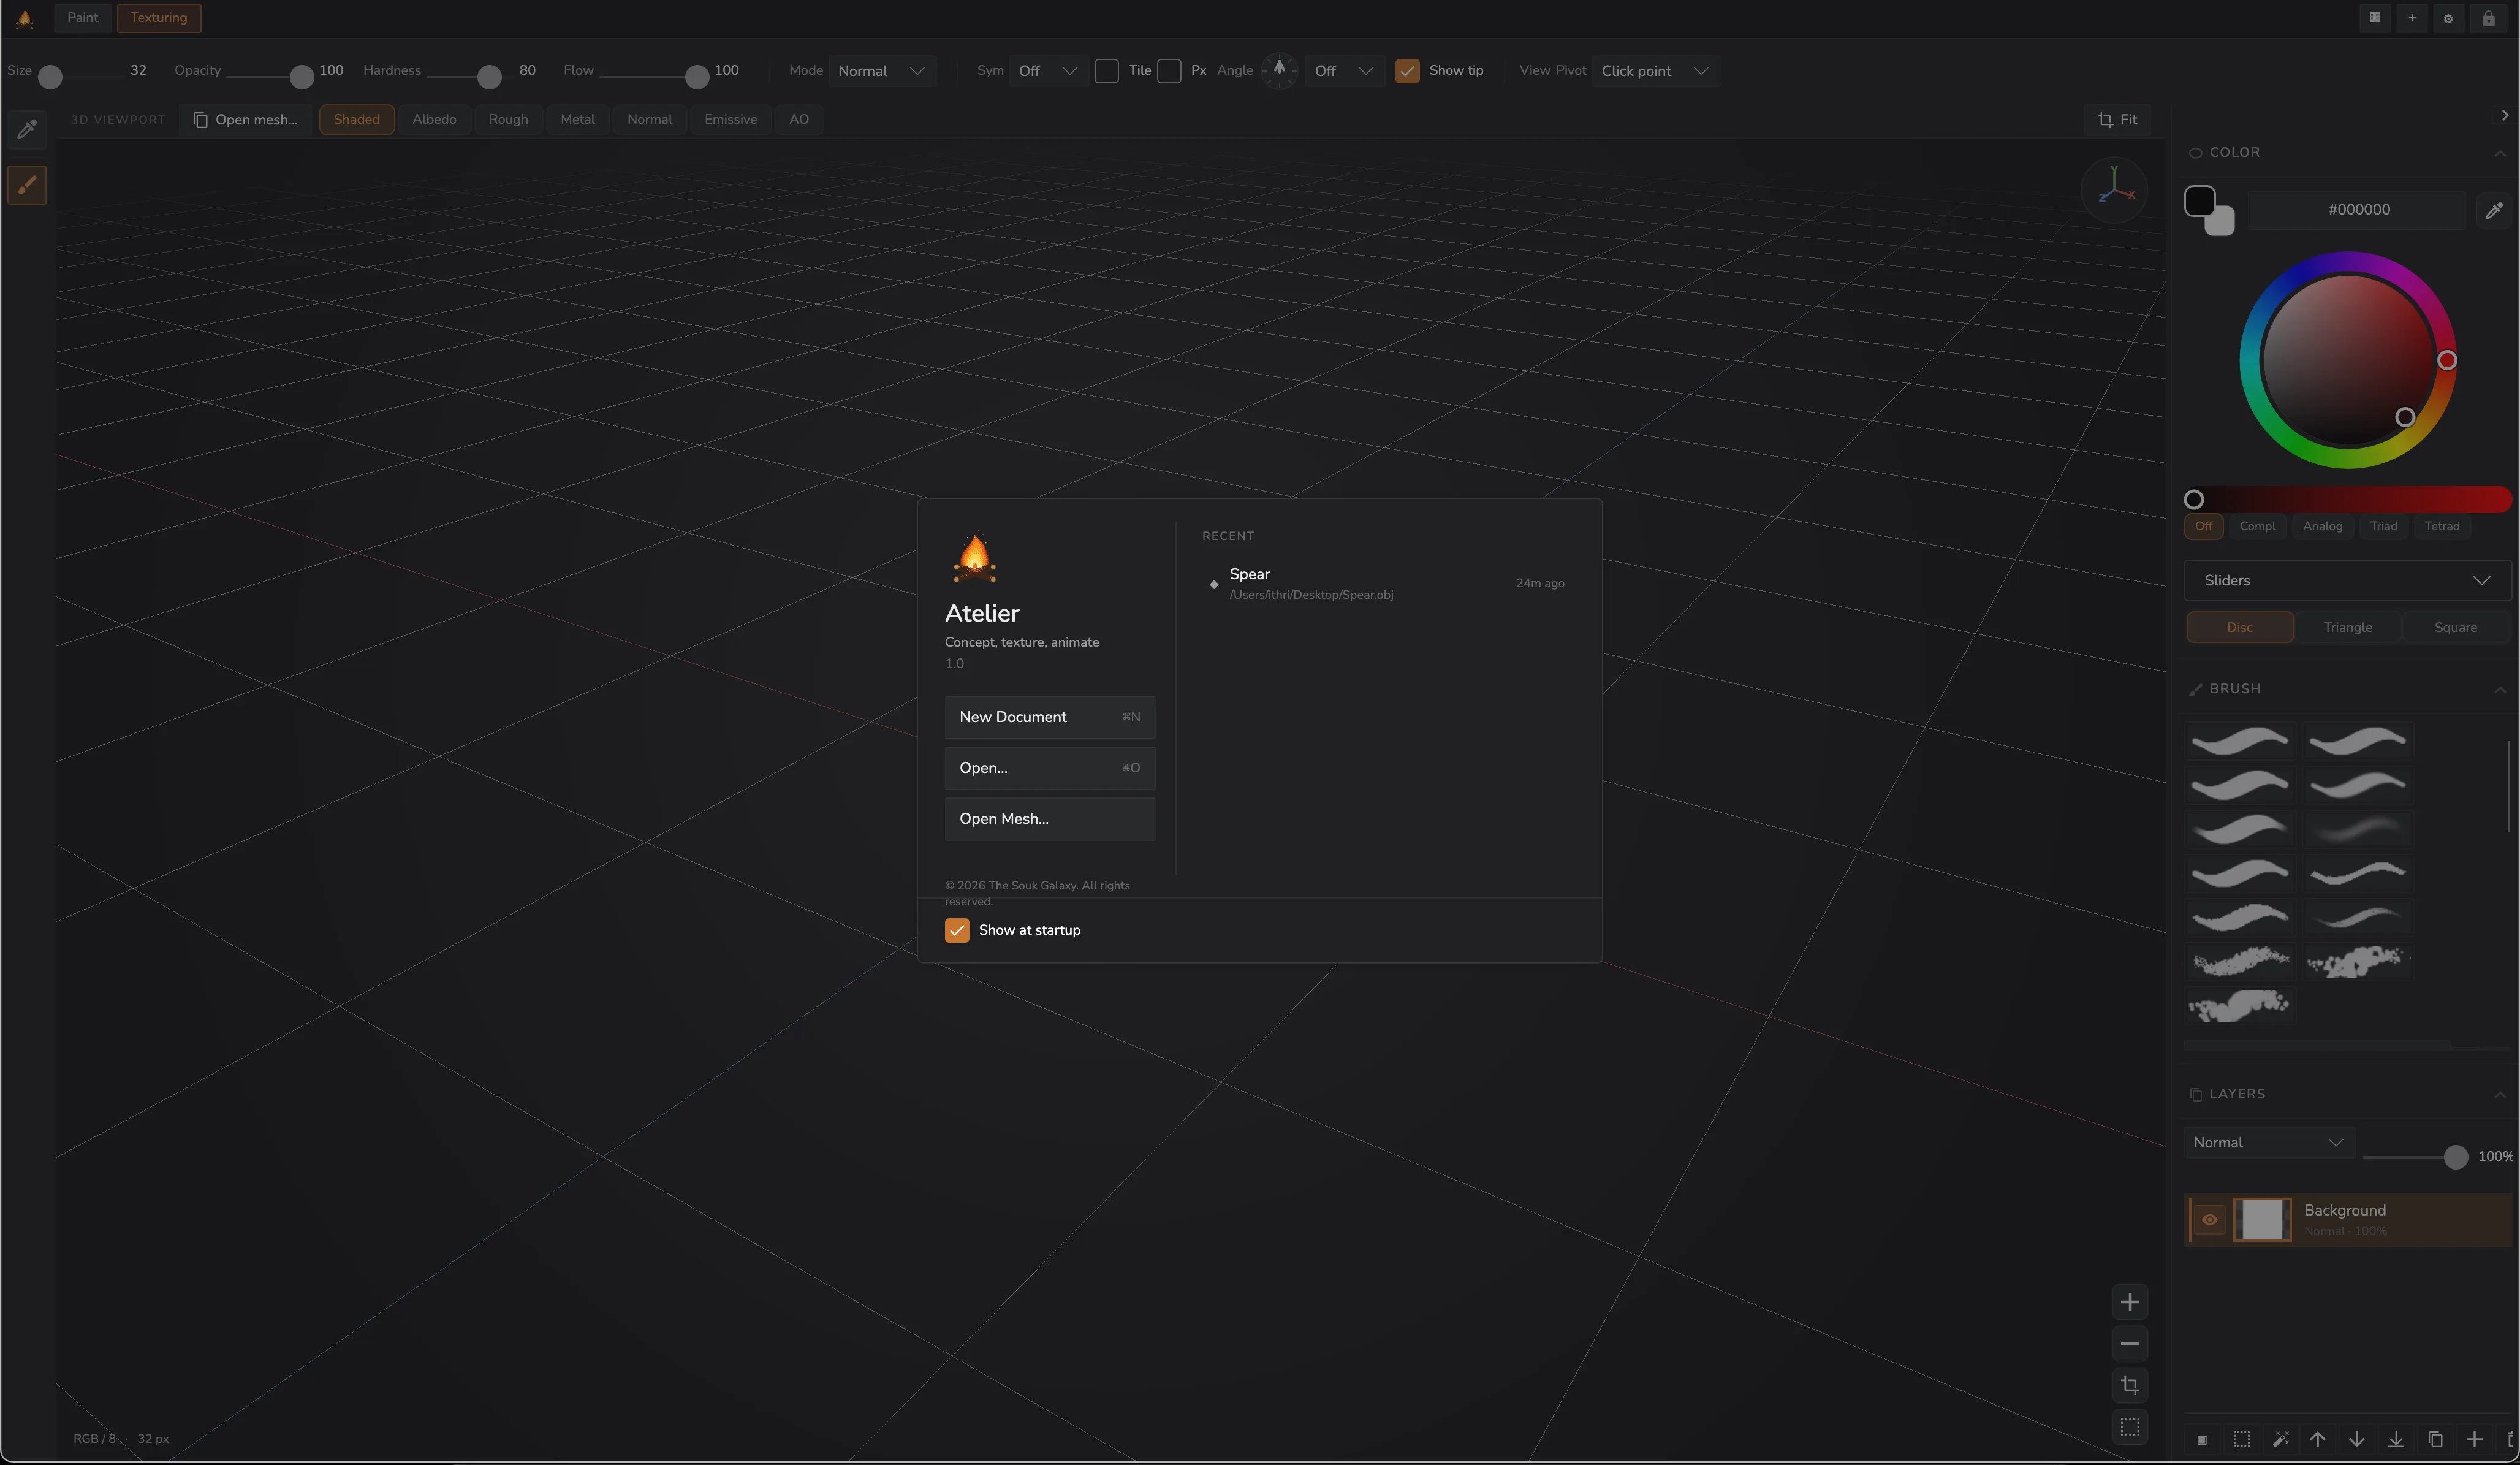Viewport: 2520px width, 1465px height.
Task: Click Open mesh... in the viewport toolbar
Action: click(246, 119)
